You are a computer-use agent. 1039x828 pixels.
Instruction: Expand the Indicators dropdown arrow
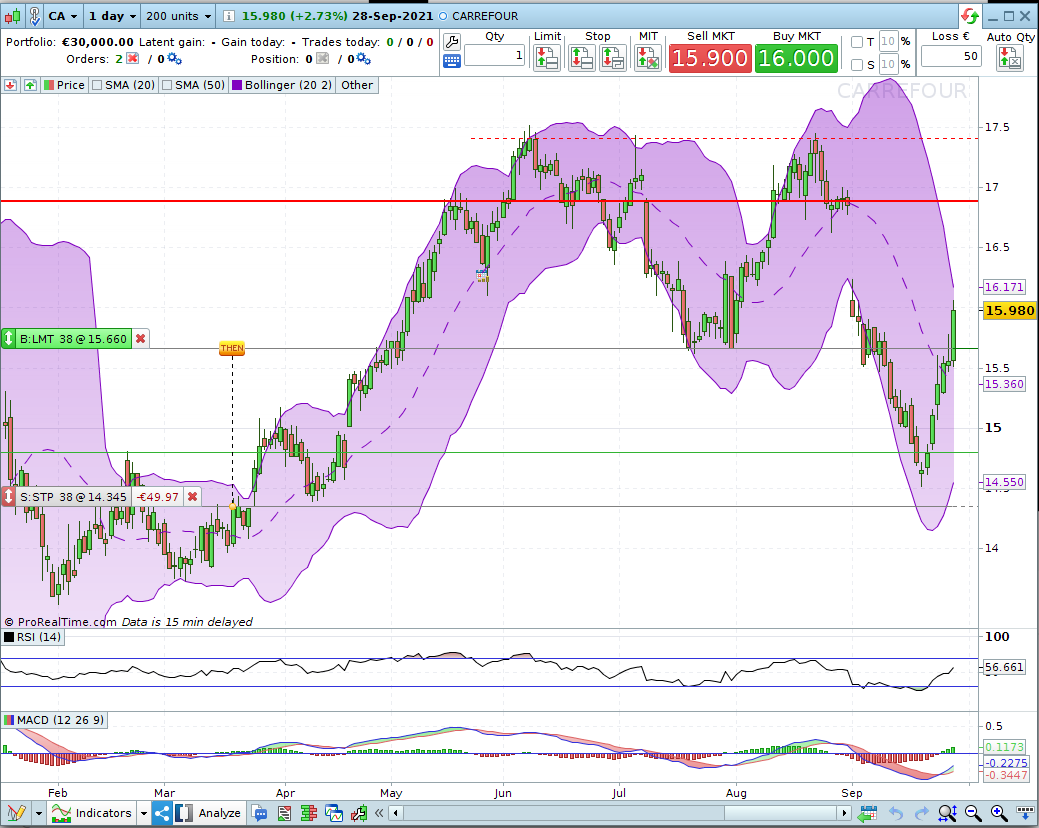tap(143, 813)
